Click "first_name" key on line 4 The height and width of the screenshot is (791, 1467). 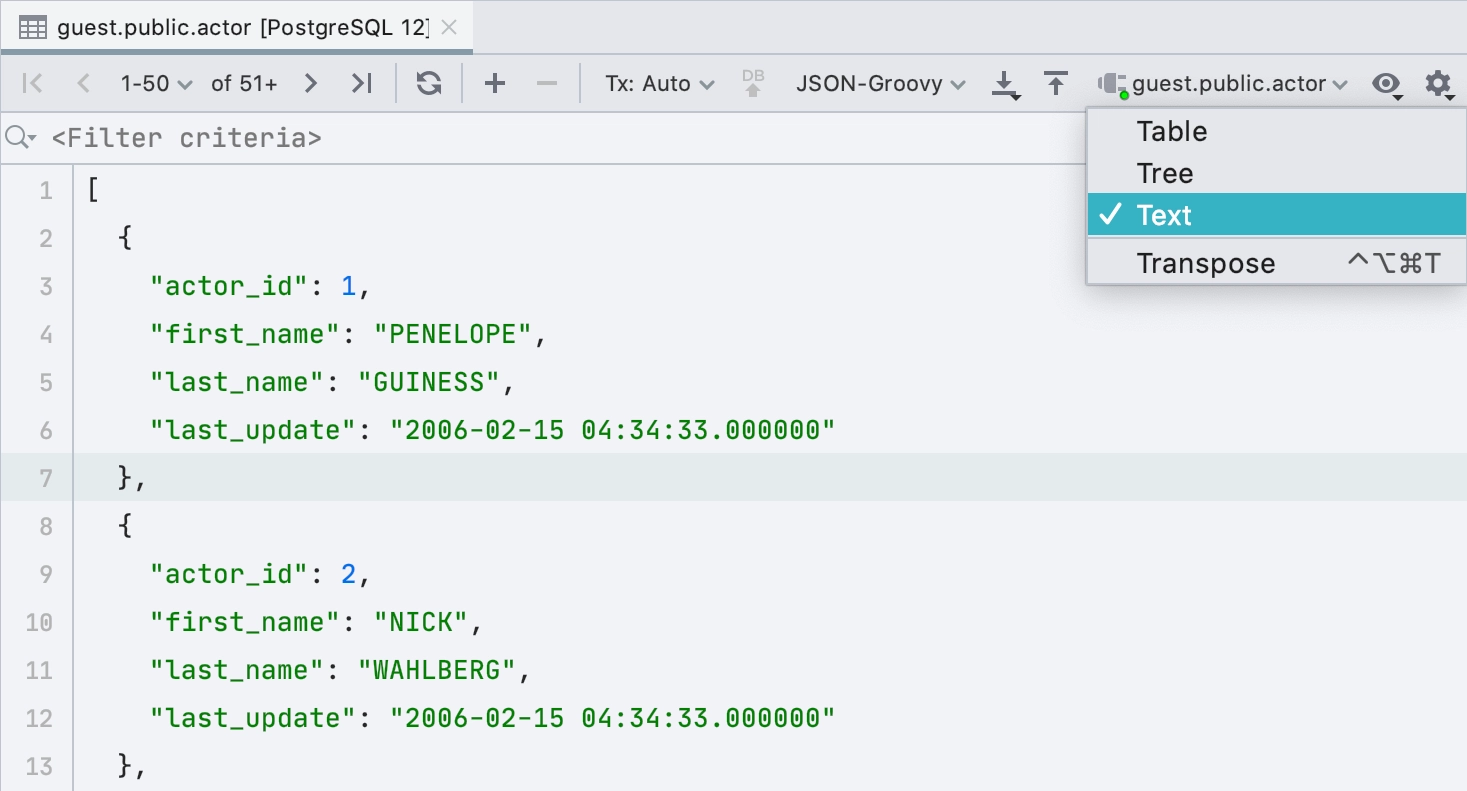[245, 334]
